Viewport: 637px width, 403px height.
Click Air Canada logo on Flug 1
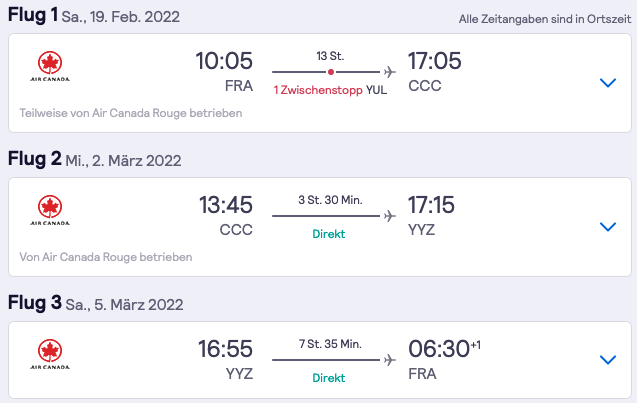(50, 67)
